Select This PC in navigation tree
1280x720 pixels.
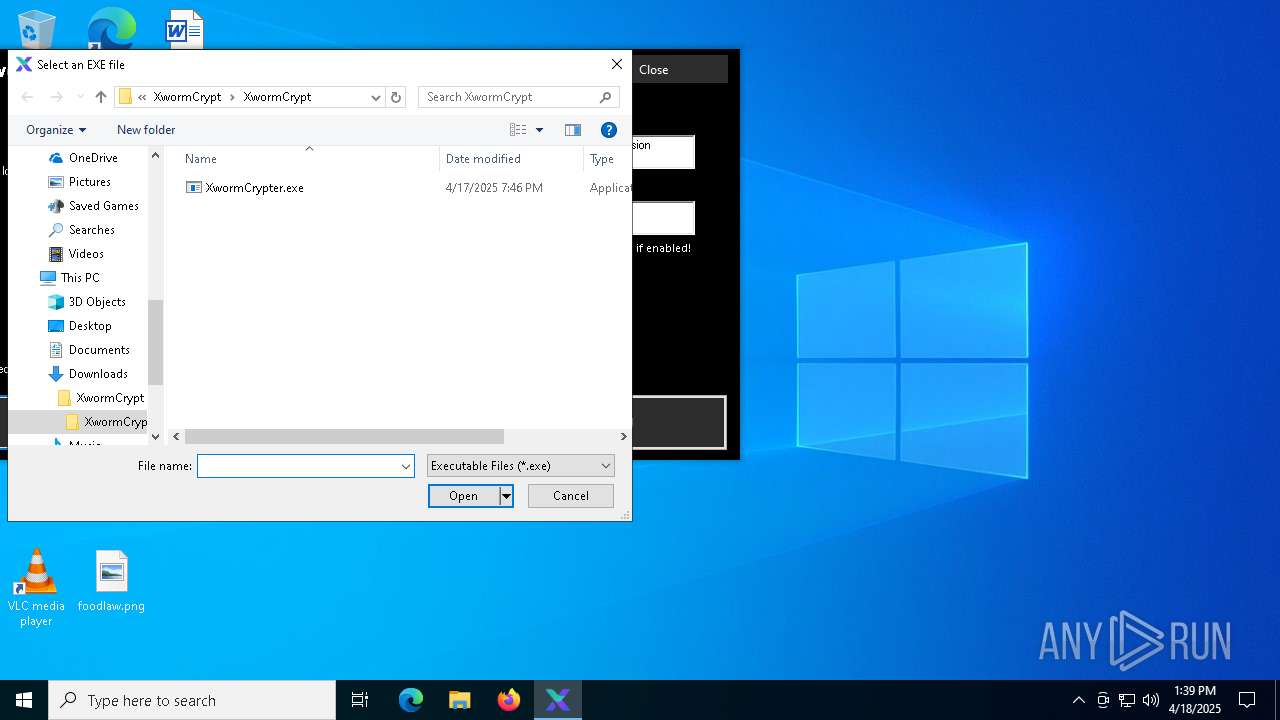pos(79,278)
